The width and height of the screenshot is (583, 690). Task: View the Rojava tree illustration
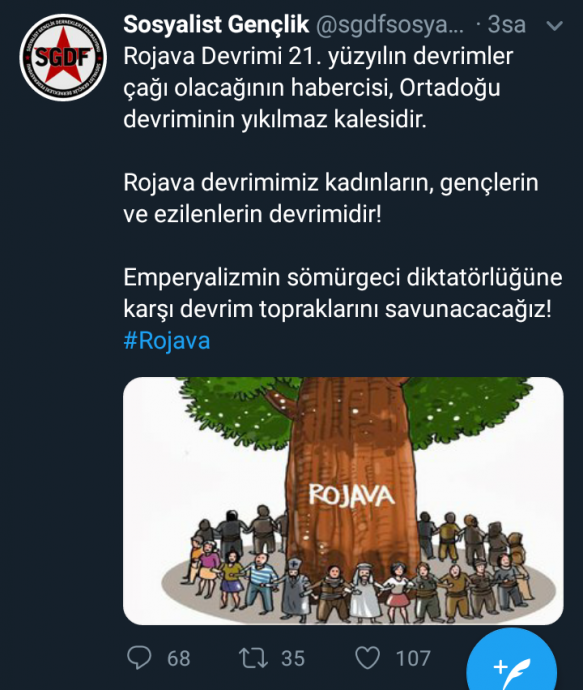coord(343,501)
